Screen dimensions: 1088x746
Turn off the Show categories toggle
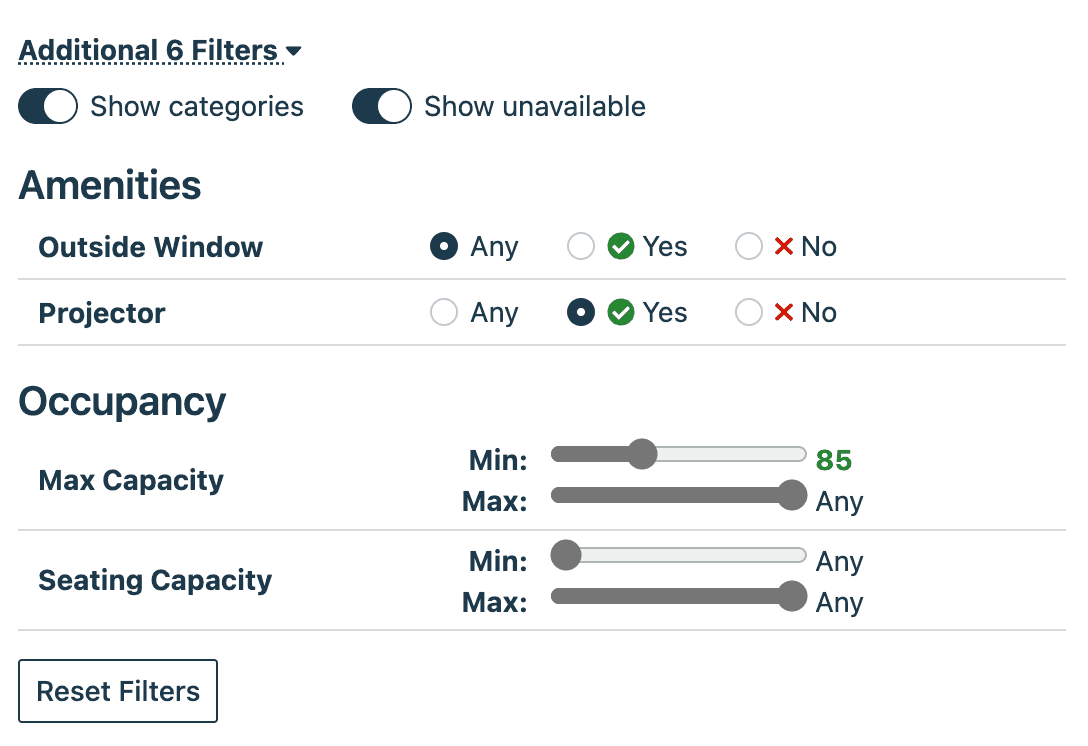click(48, 106)
